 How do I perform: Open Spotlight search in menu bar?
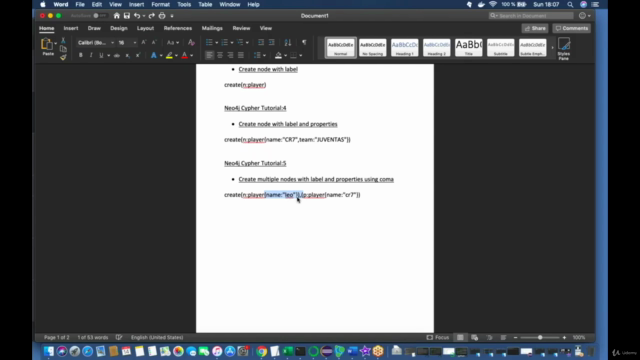(x=570, y=4)
